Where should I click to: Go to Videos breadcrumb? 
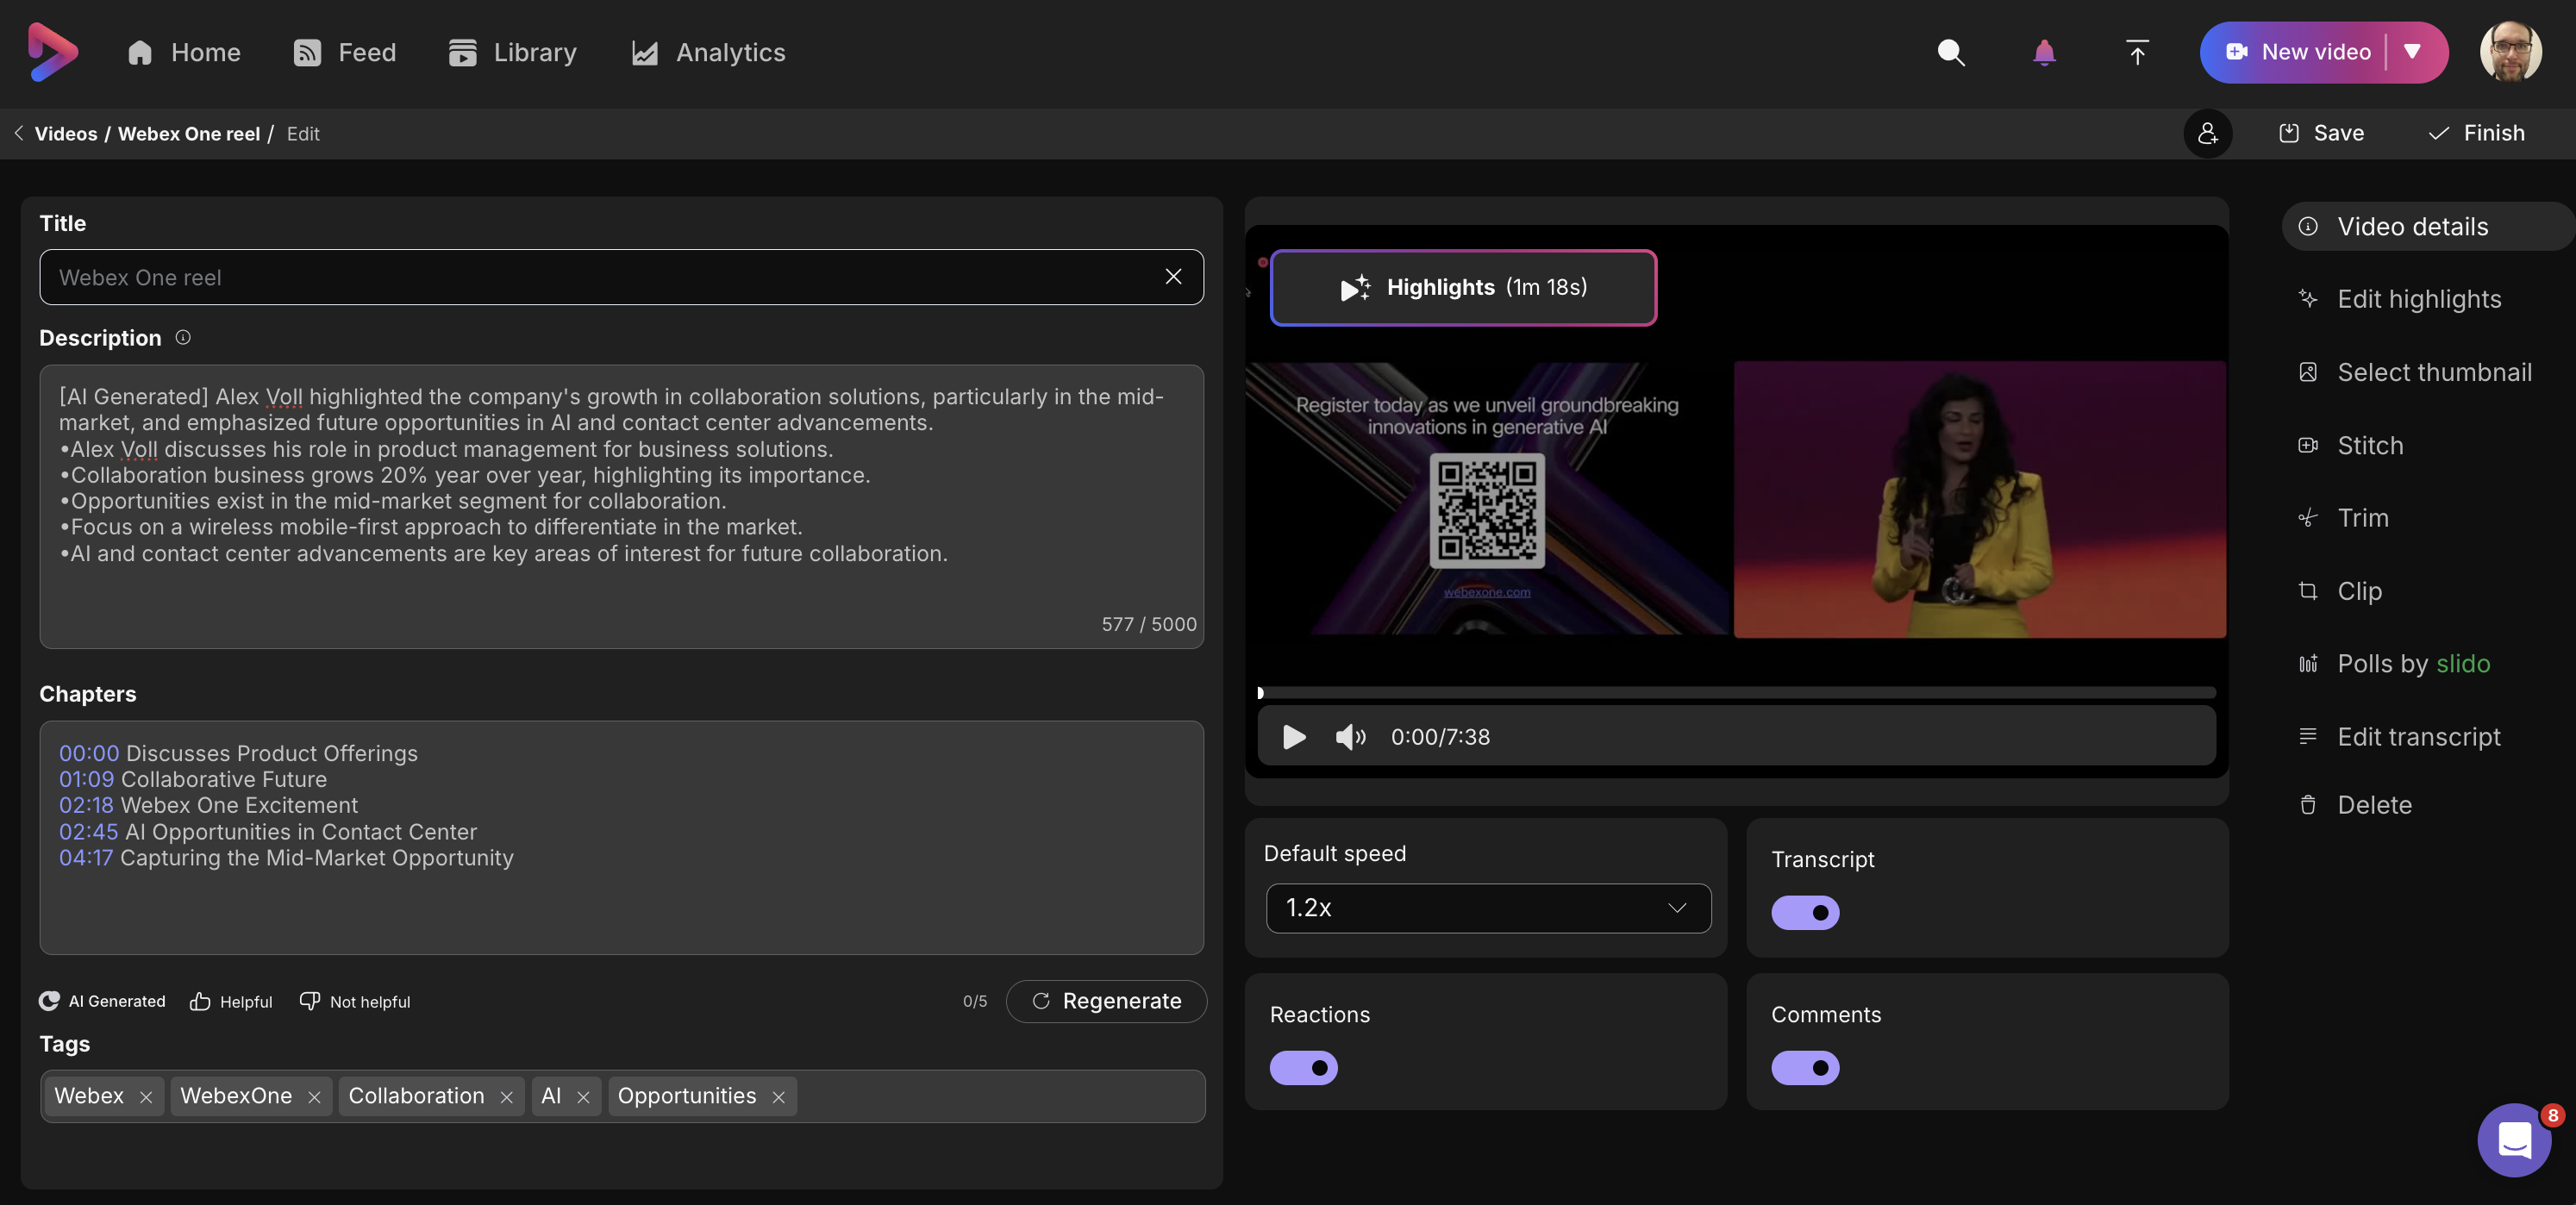tap(66, 133)
